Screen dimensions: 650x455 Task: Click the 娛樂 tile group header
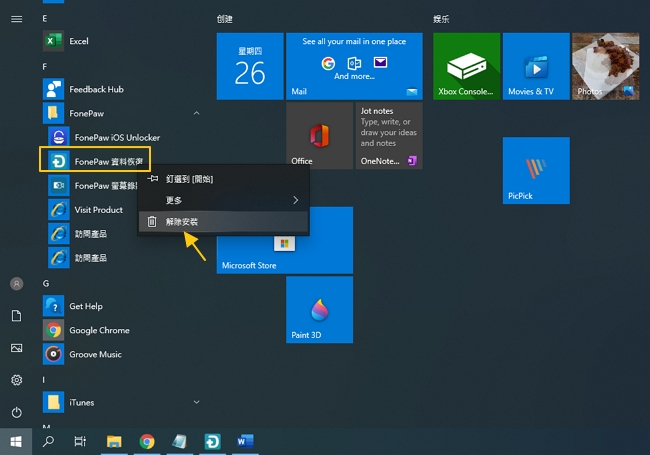(441, 19)
